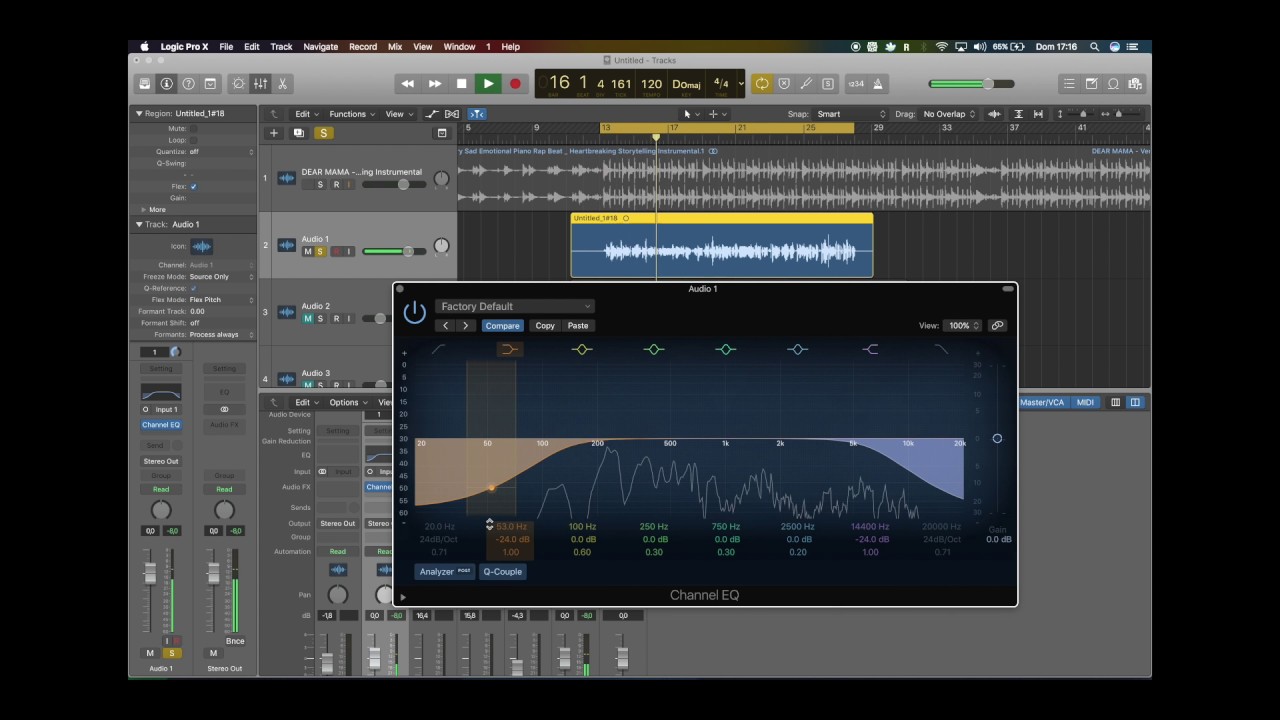1280x720 pixels.
Task: Stop playback with the Stop button
Action: point(461,84)
